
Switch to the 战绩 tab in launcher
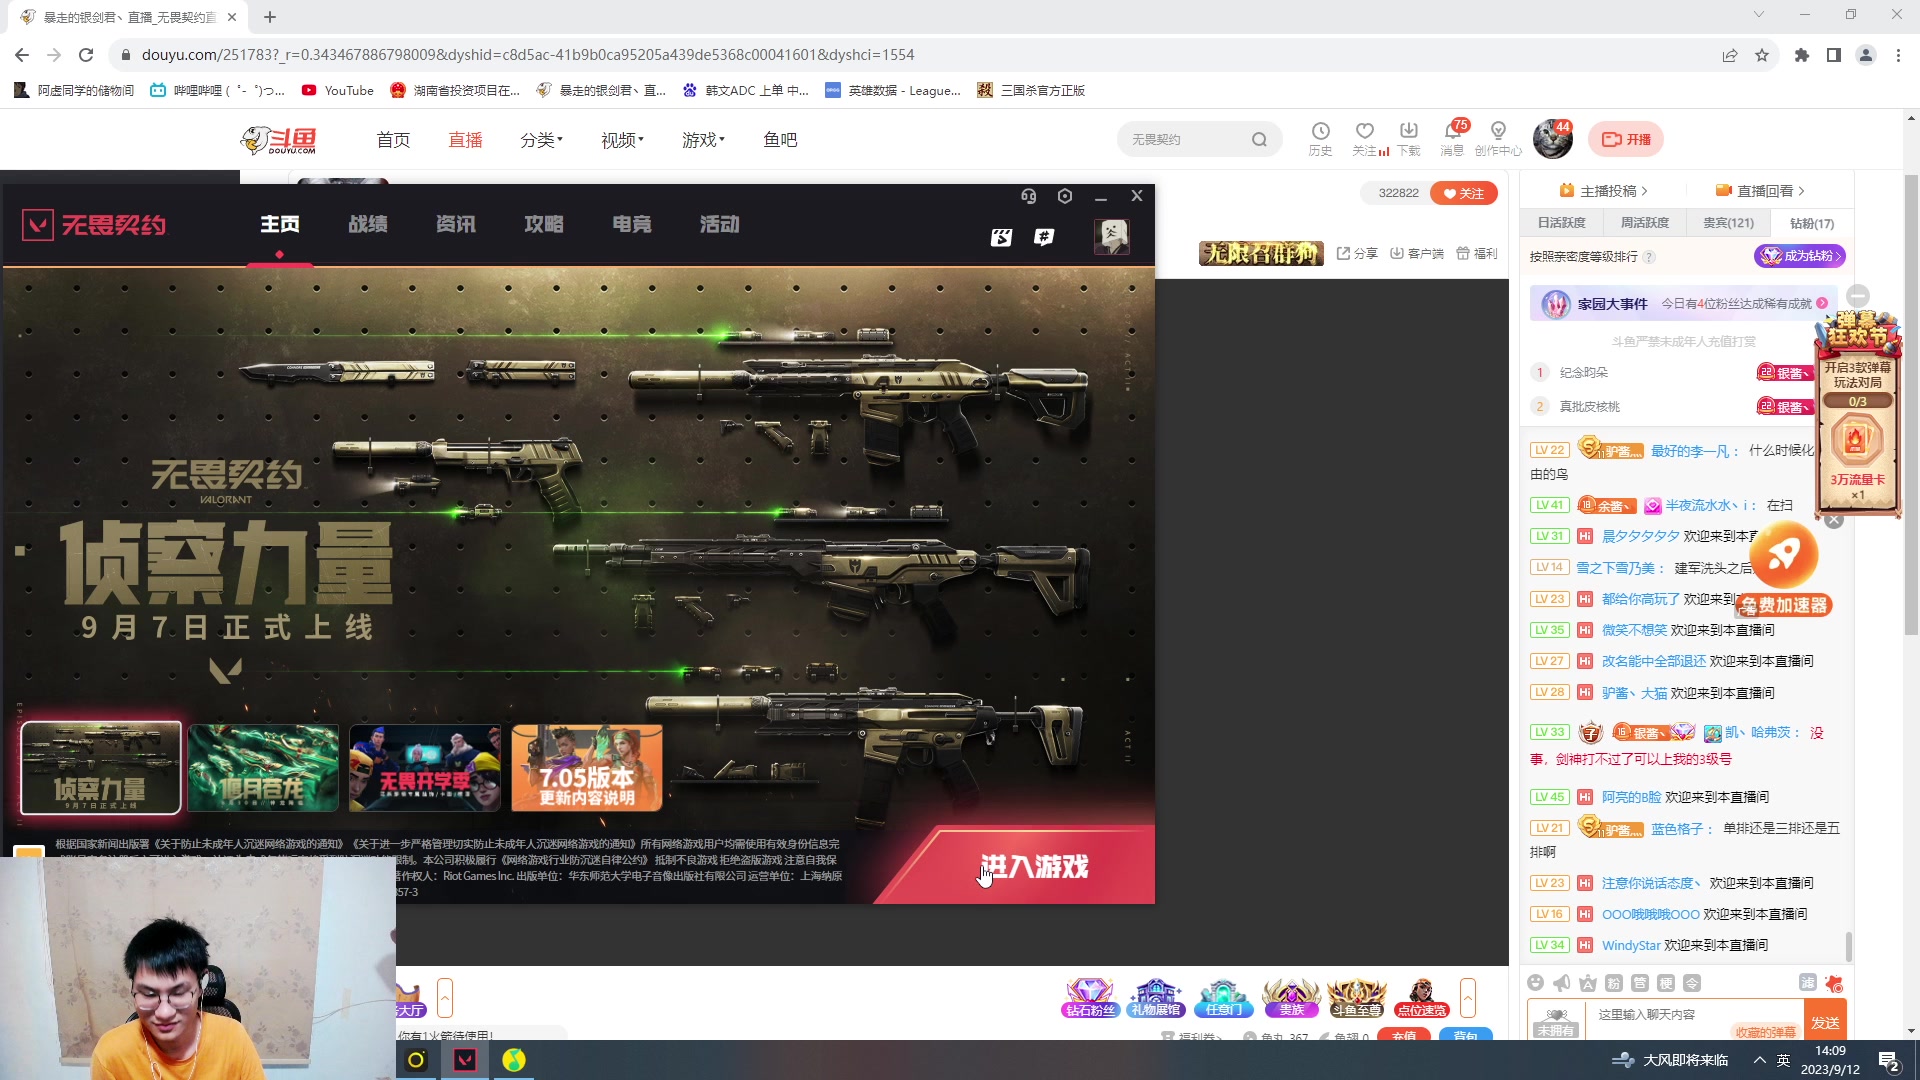[x=368, y=224]
